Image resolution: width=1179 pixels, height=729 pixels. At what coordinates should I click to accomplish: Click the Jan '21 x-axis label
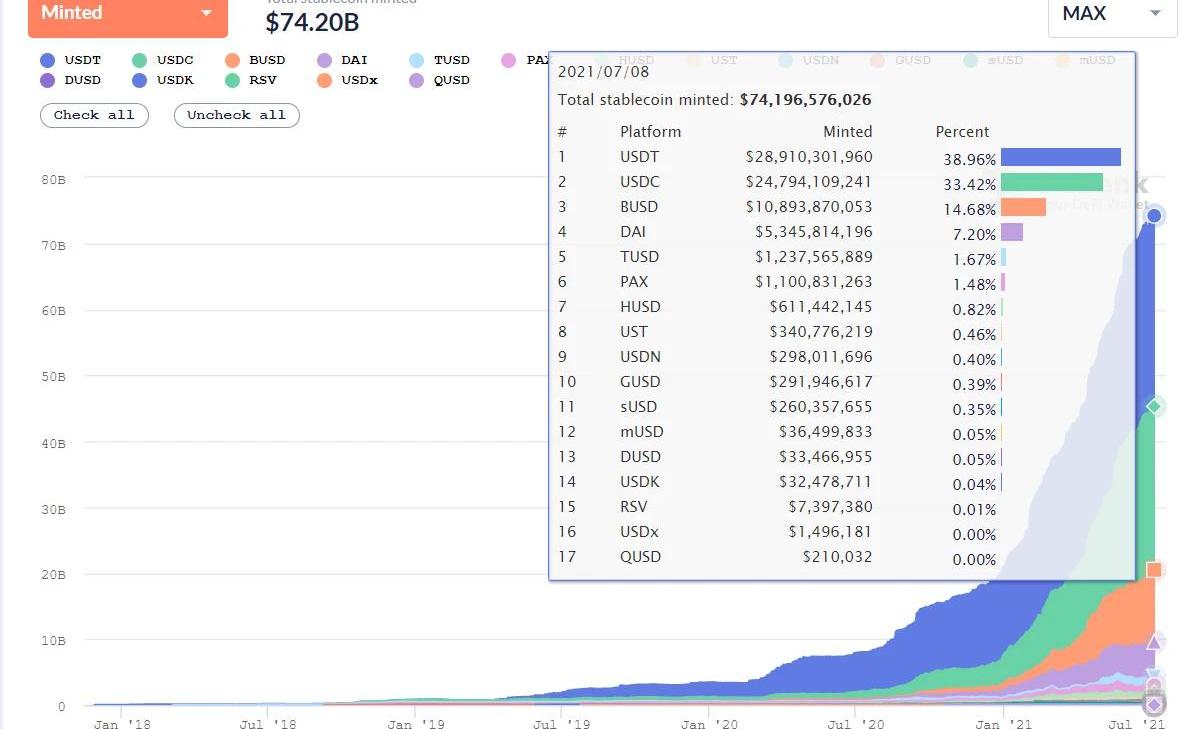[x=1004, y=724]
